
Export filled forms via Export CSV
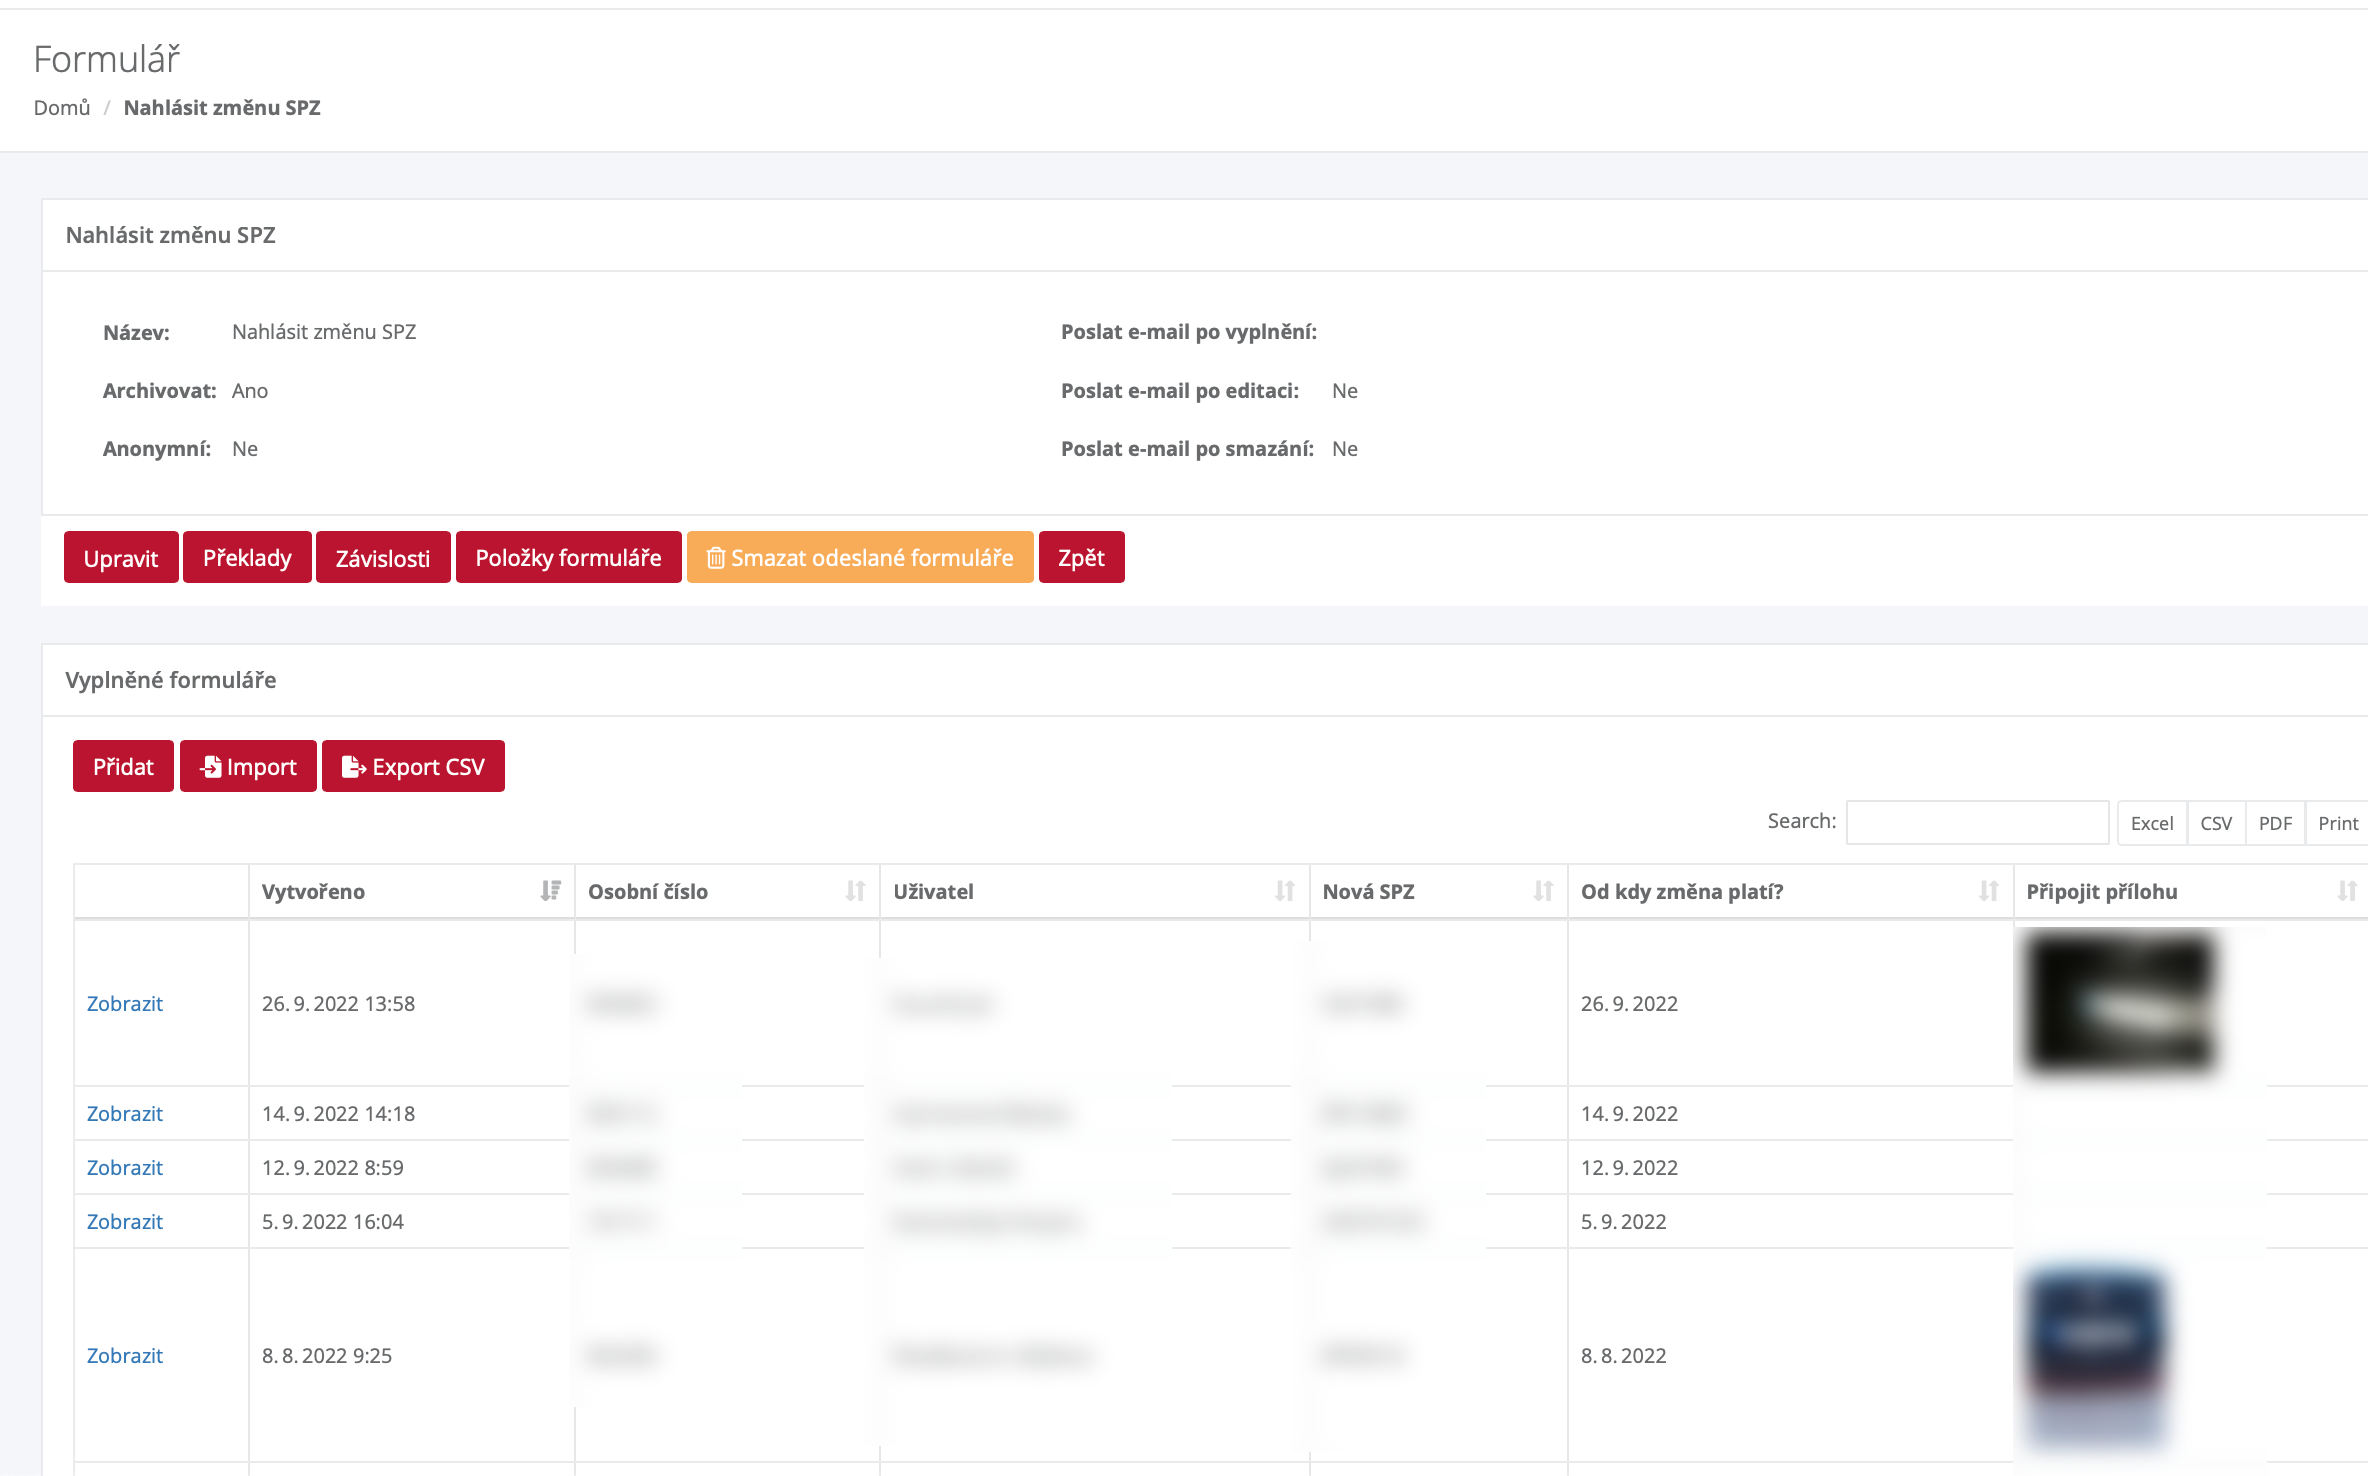point(413,767)
